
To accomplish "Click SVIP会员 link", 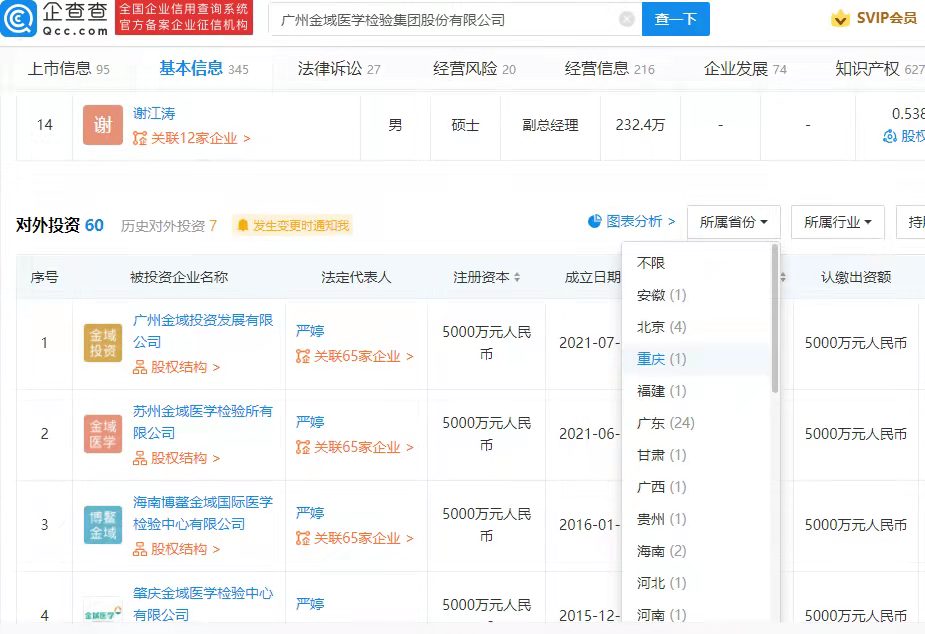I will (x=887, y=18).
